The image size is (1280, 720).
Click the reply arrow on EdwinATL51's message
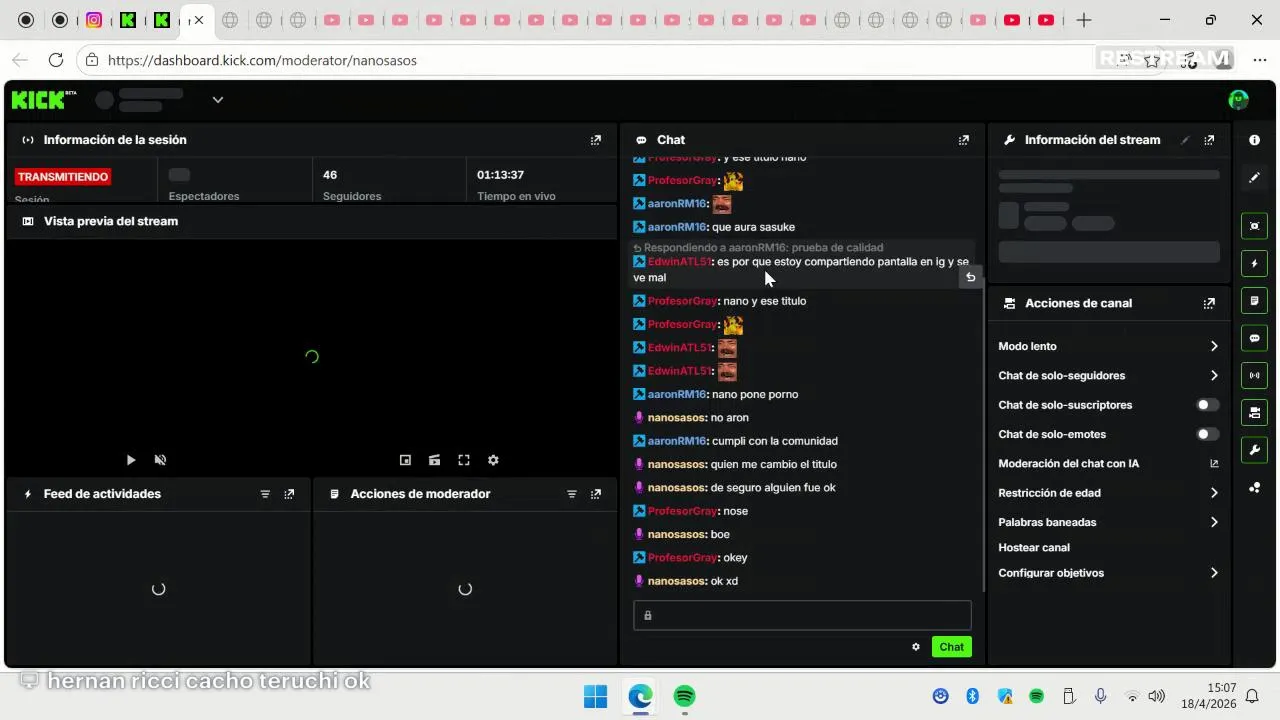coord(970,277)
